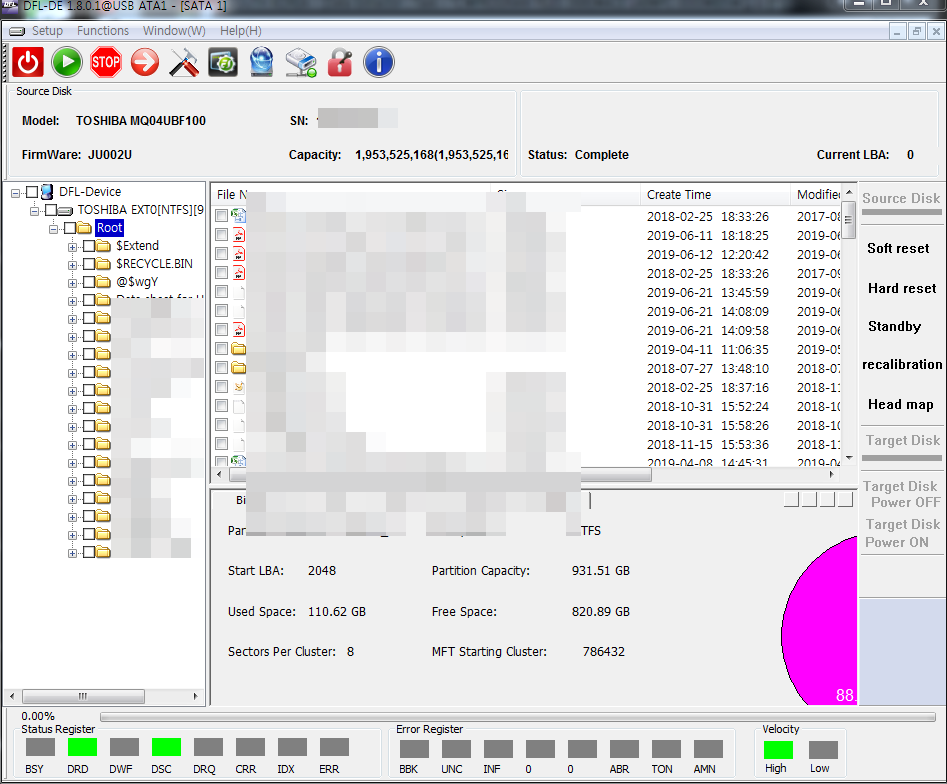Click the @$wgY folder icon

[x=103, y=282]
